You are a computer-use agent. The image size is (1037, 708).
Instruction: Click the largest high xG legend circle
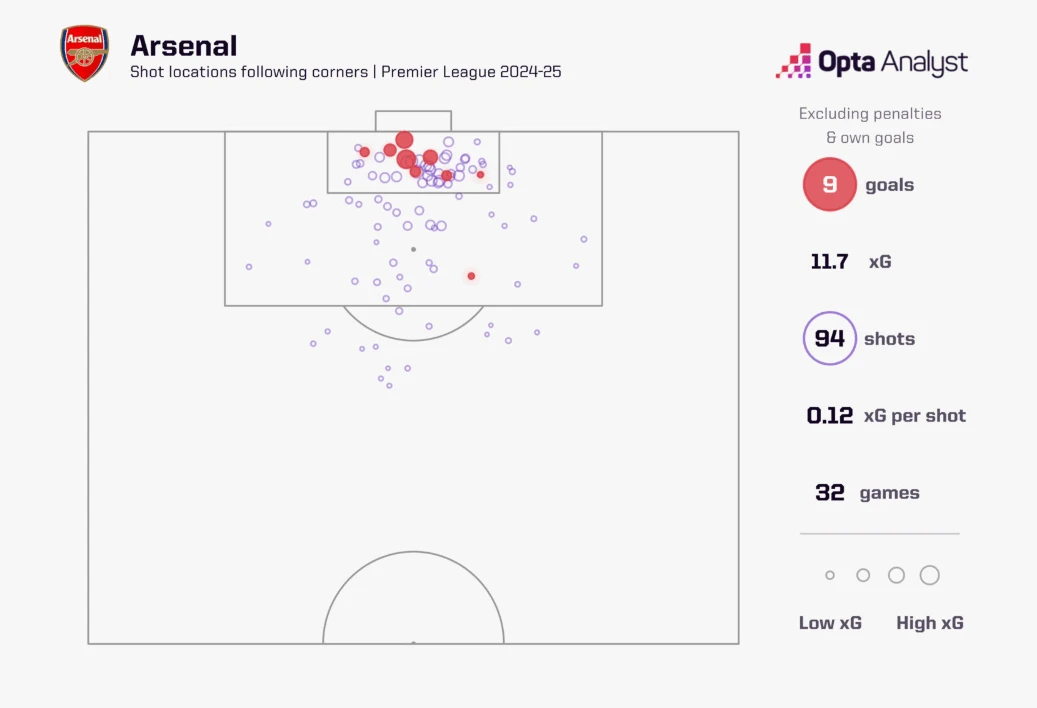tap(930, 575)
